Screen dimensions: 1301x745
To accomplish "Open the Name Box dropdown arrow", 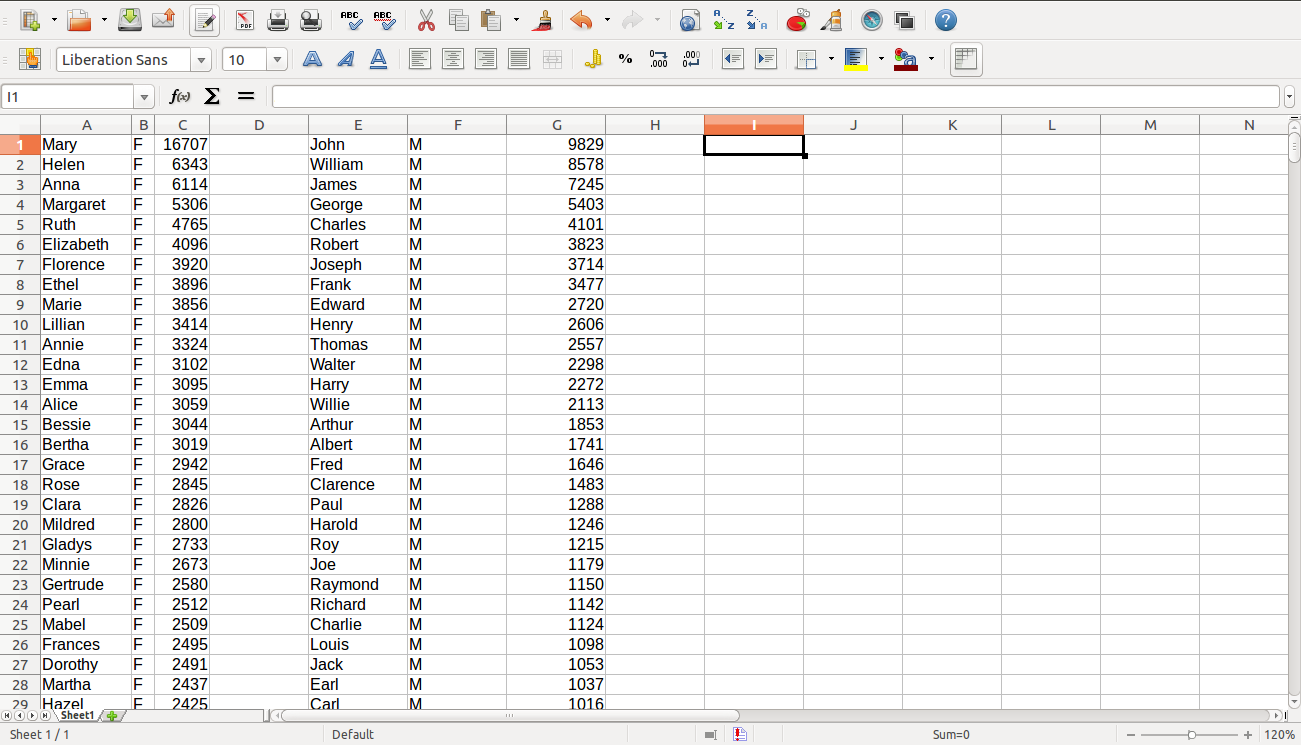I will click(145, 97).
